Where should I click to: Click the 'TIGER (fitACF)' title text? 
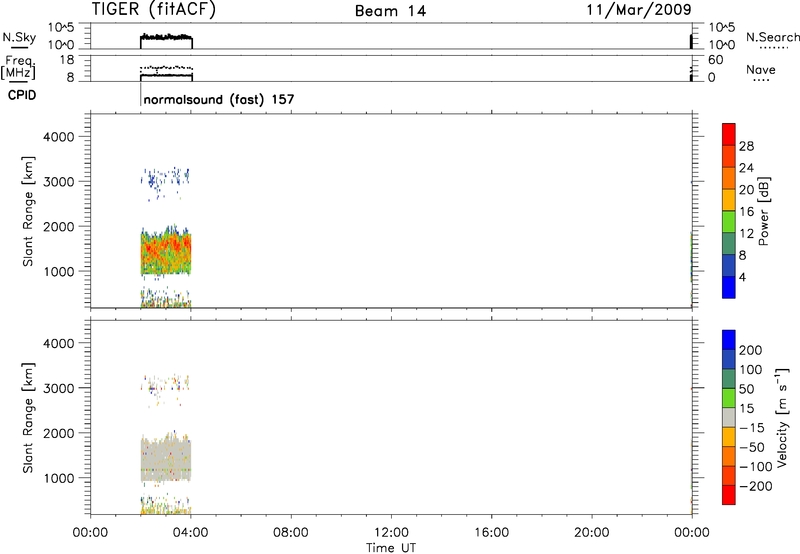point(154,9)
